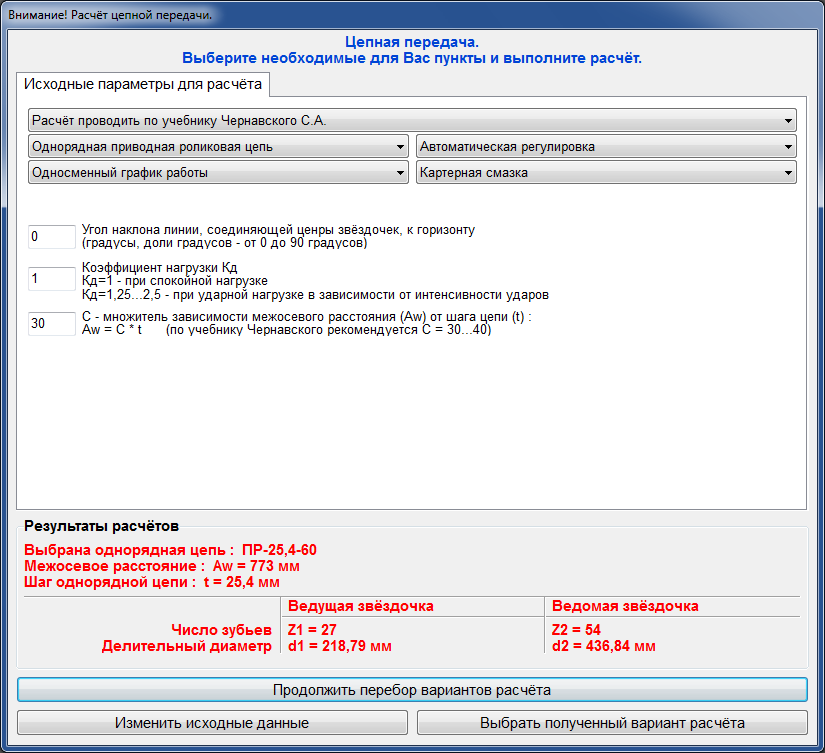The height and width of the screenshot is (753, 825).
Task: Click the 'Z1 = 27' value
Action: coord(312,630)
